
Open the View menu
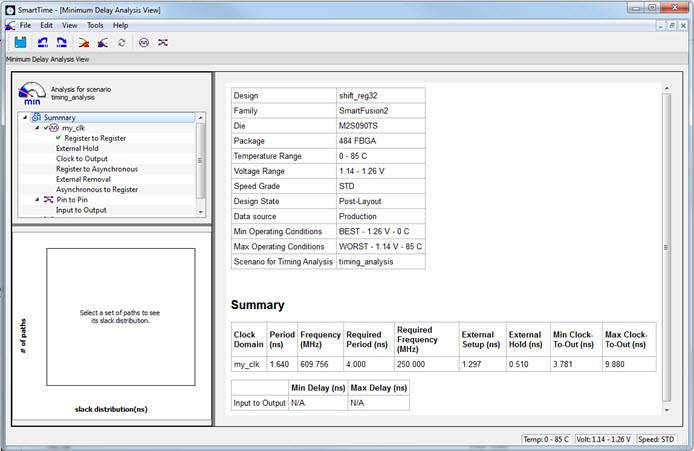69,25
